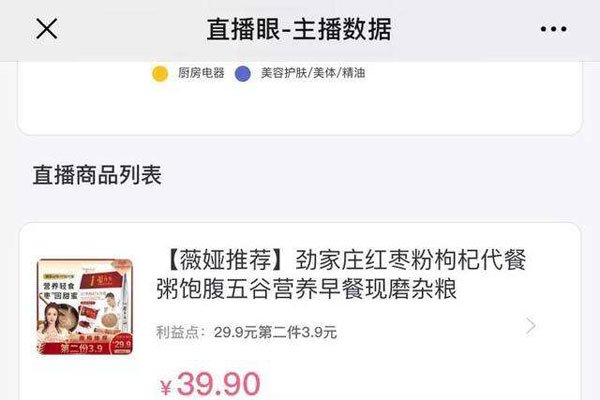Click the blue 美容护肤 legend dot

coord(243,73)
